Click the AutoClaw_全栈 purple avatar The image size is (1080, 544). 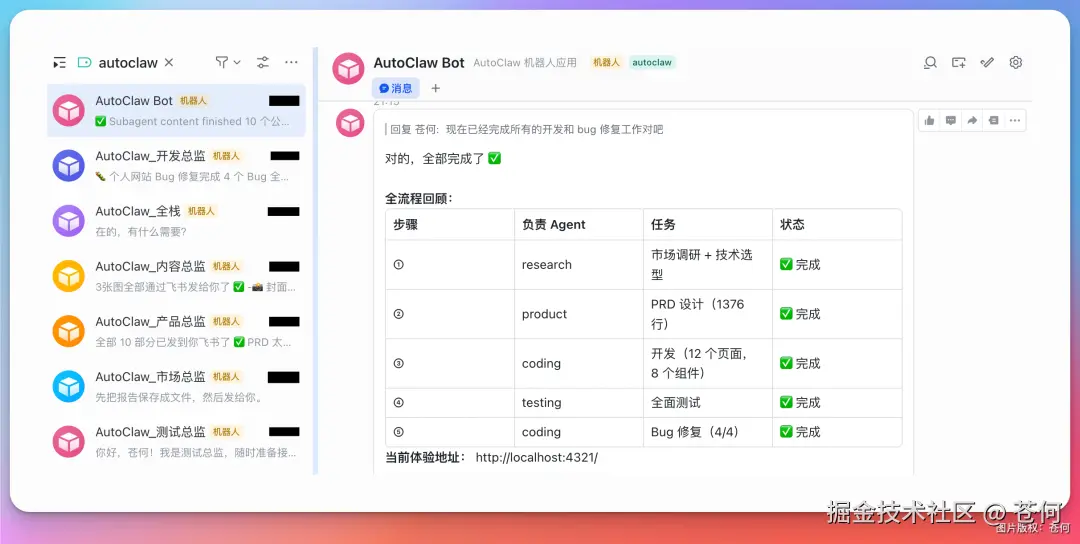click(x=69, y=220)
